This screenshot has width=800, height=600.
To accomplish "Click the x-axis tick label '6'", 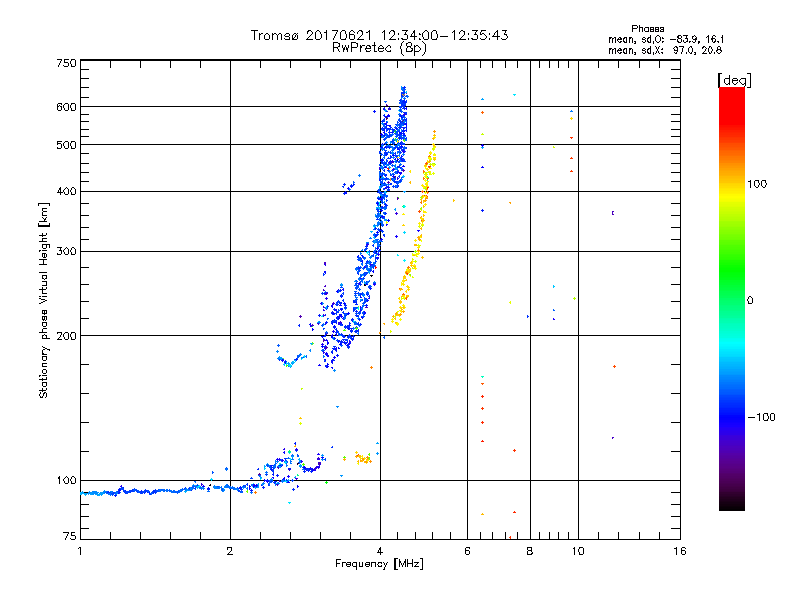I will tap(467, 551).
